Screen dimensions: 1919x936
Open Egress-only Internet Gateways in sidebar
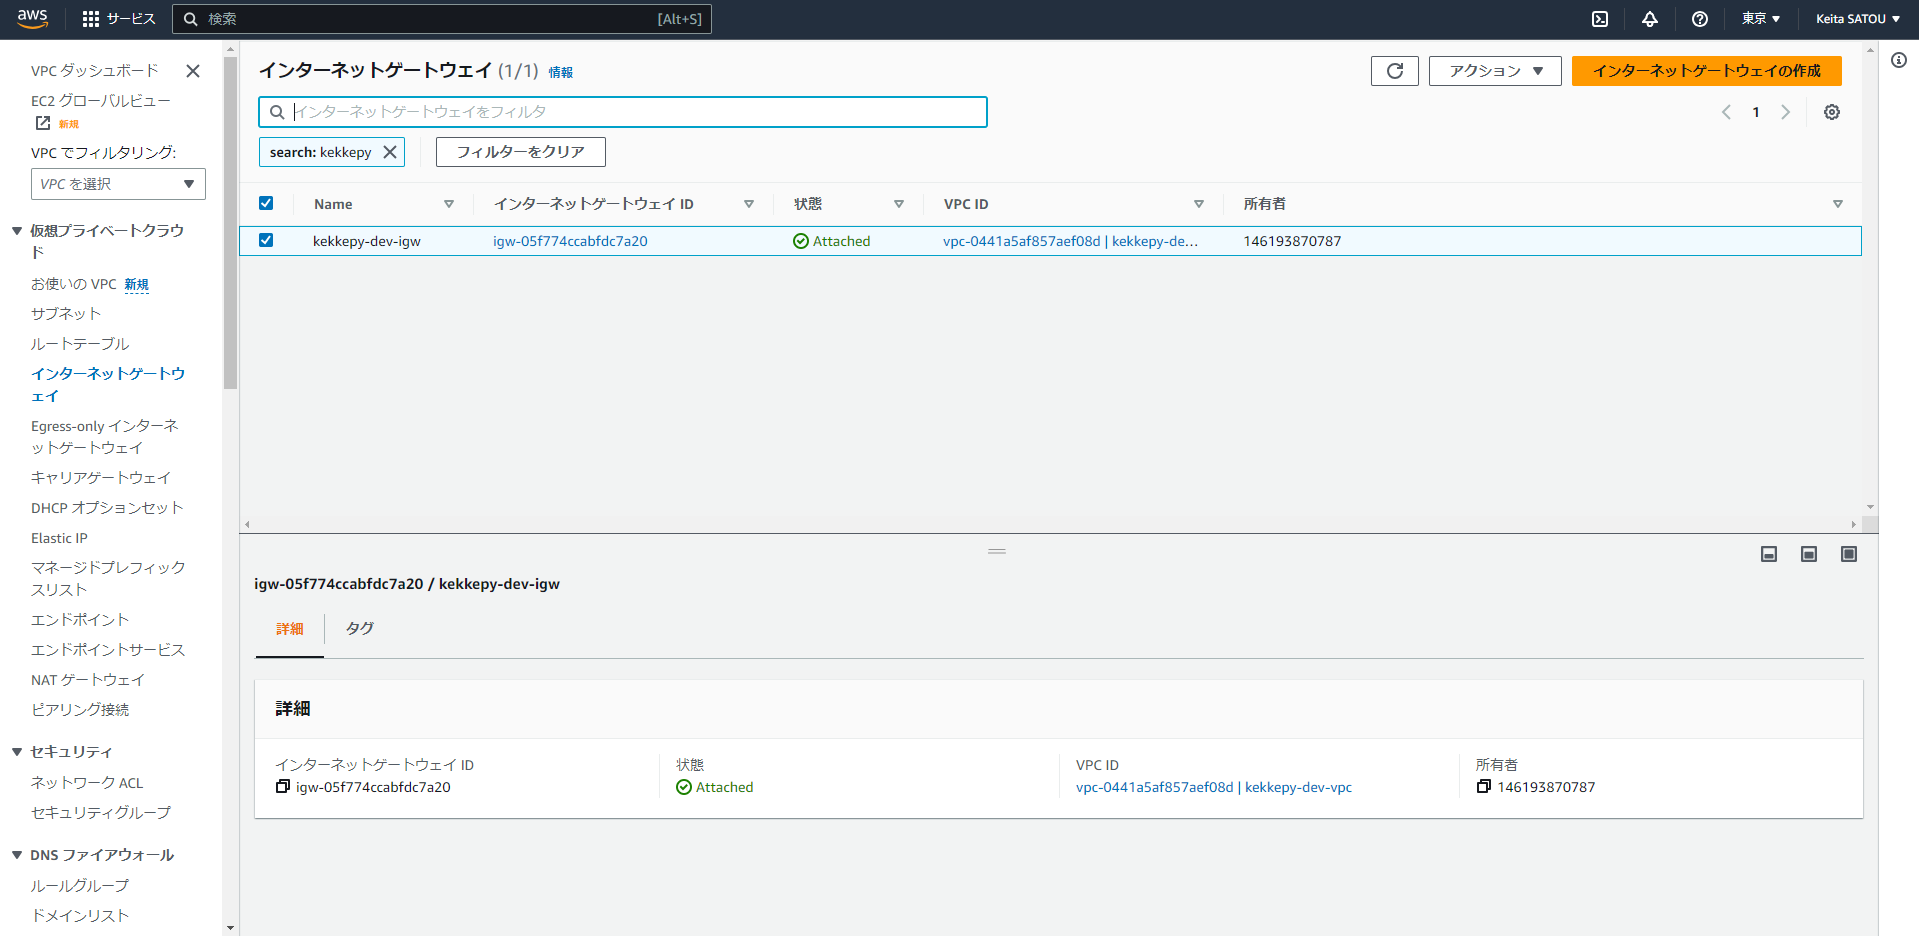click(x=105, y=437)
